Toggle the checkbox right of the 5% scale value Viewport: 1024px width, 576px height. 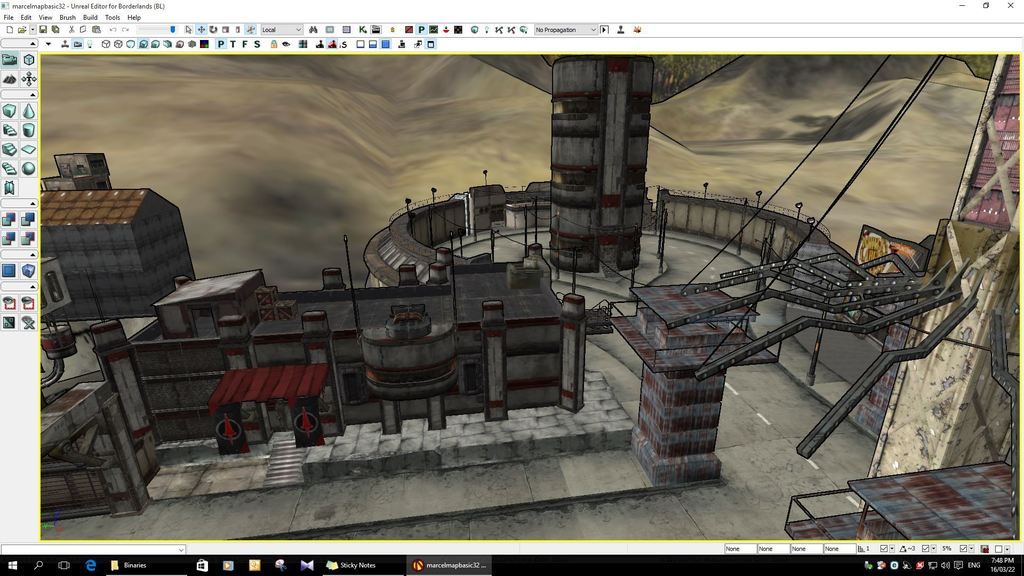[x=963, y=549]
